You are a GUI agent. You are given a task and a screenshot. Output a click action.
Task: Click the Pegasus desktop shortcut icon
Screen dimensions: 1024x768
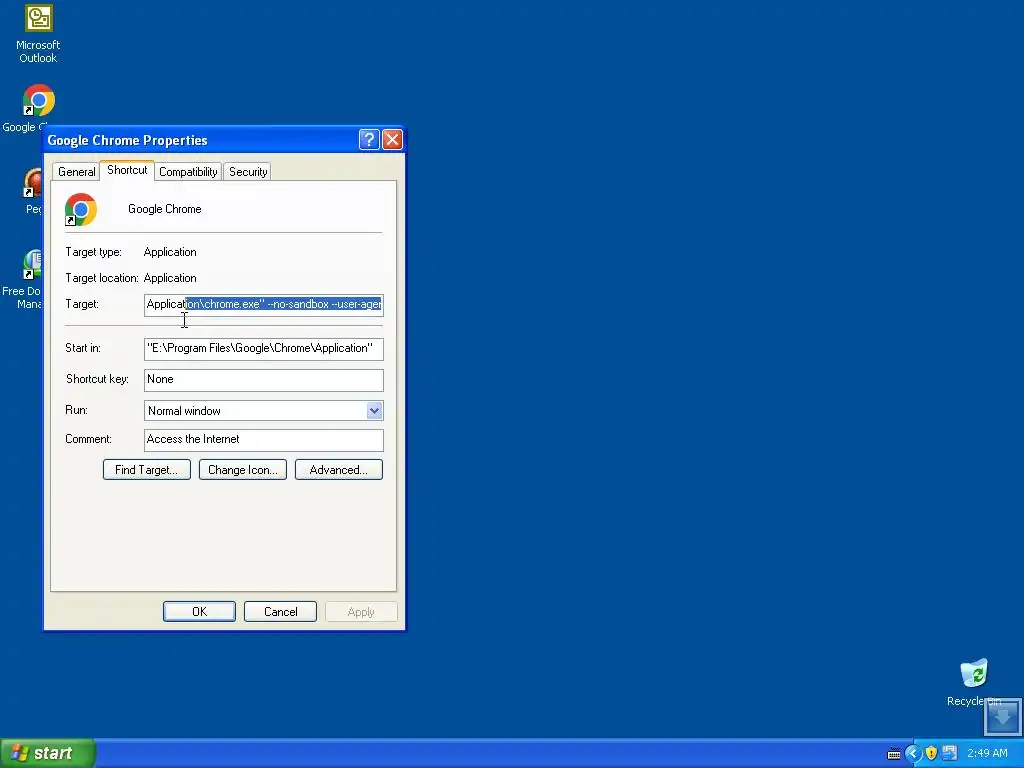click(33, 183)
